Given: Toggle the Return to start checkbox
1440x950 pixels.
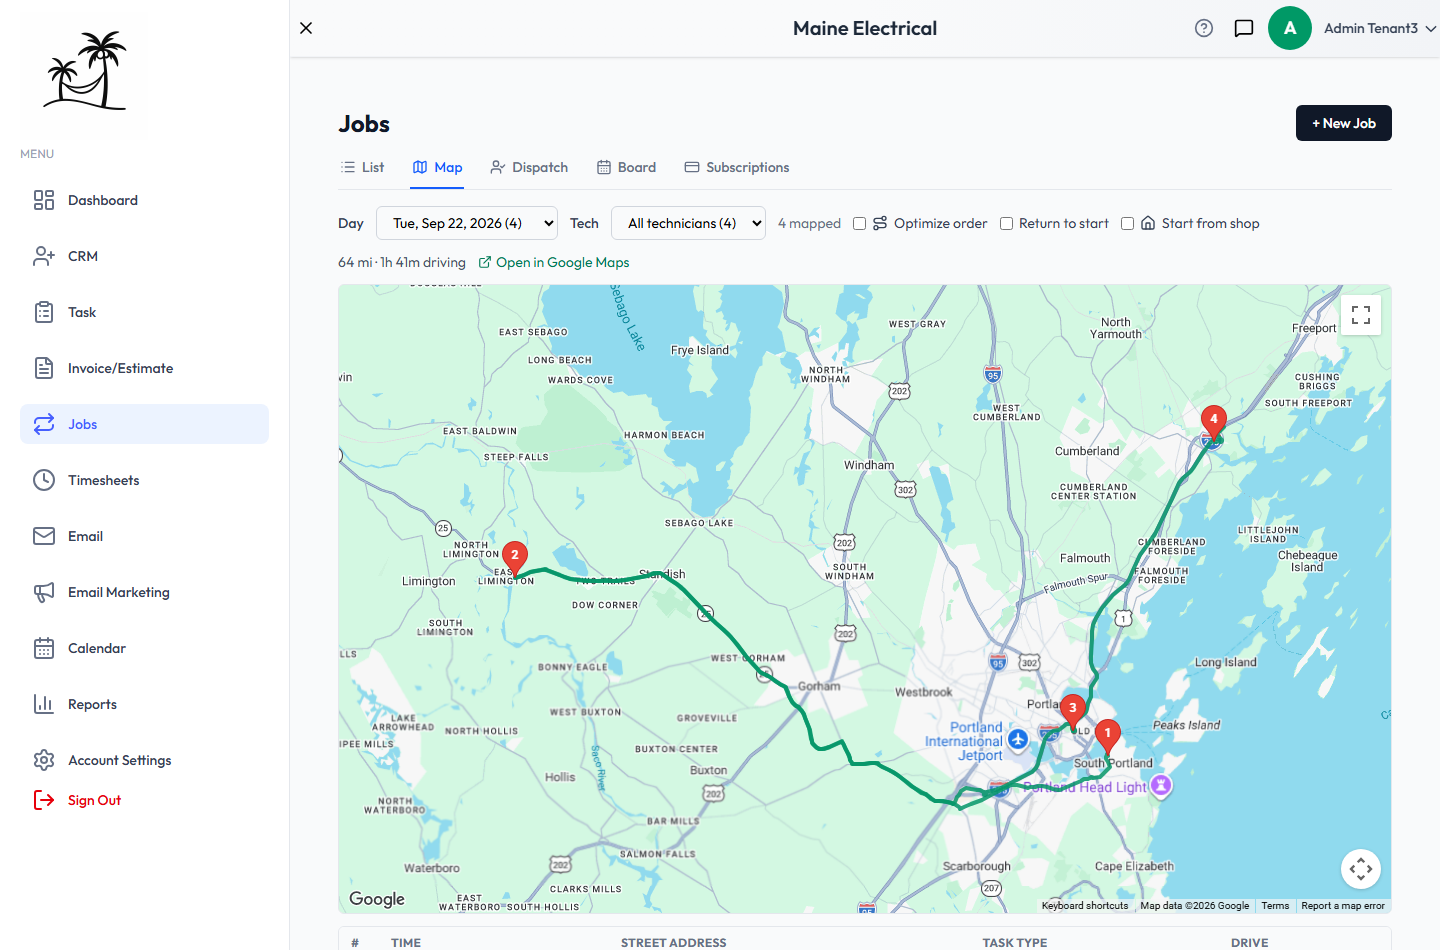Looking at the screenshot, I should point(1007,223).
